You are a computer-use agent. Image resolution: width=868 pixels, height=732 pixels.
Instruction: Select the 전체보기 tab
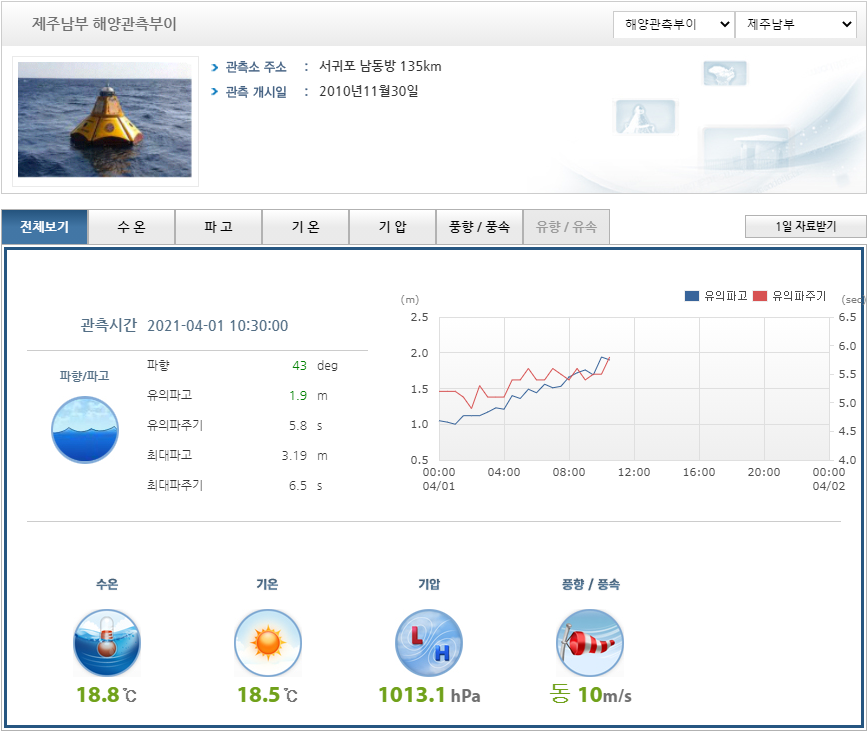44,226
